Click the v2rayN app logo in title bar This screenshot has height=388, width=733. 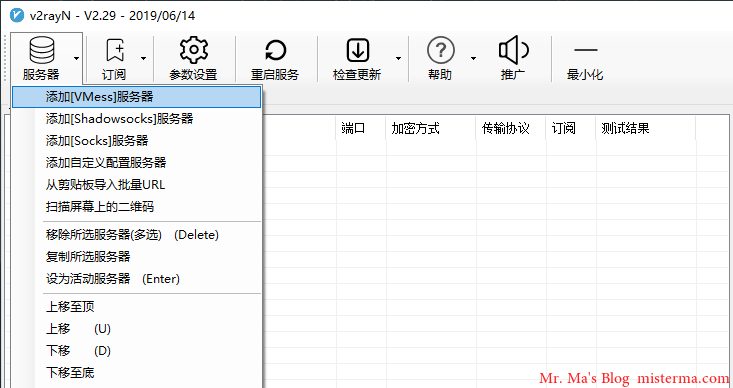click(x=17, y=15)
